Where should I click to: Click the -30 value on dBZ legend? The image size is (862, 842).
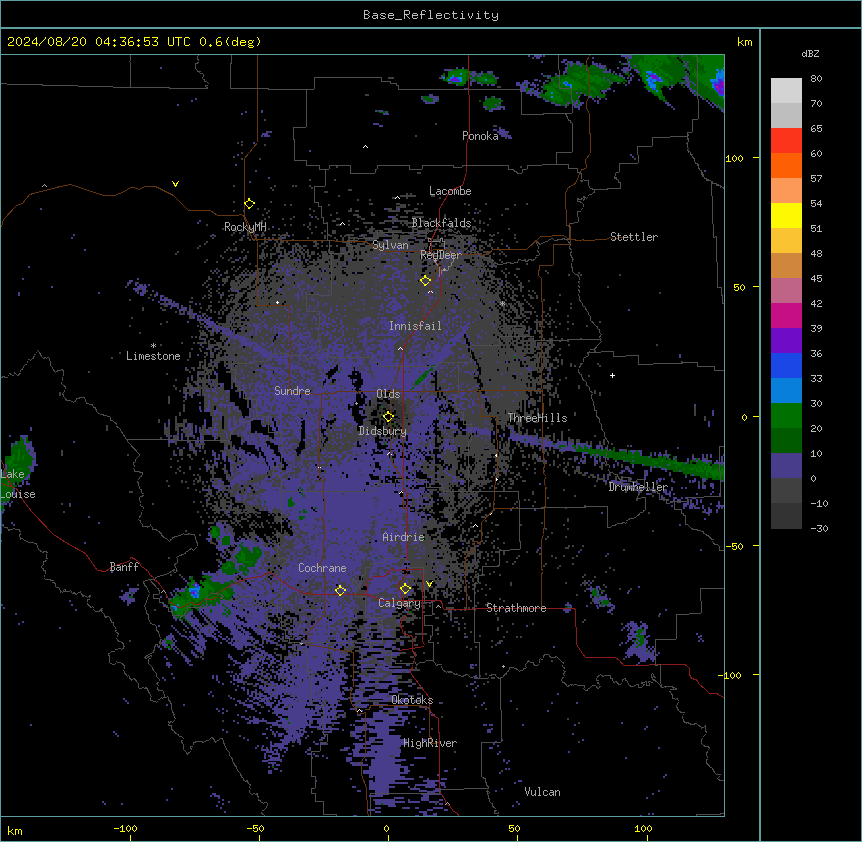[819, 529]
